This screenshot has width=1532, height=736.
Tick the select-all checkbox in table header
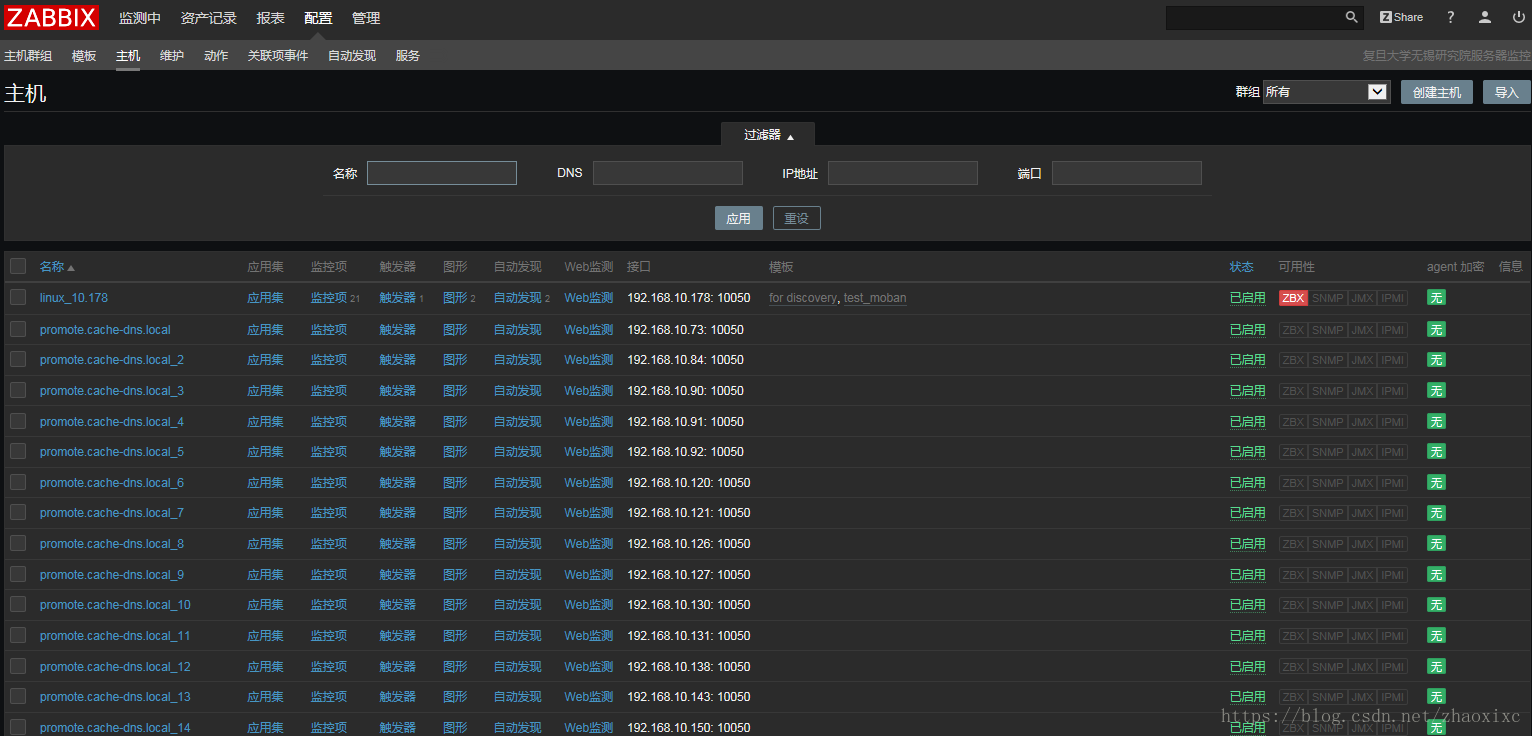tap(18, 266)
